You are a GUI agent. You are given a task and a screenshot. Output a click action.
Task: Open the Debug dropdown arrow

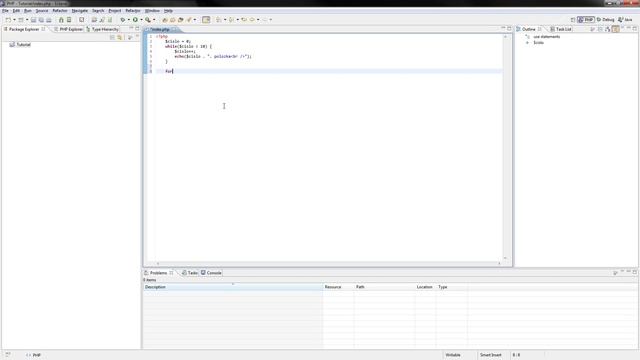128,20
